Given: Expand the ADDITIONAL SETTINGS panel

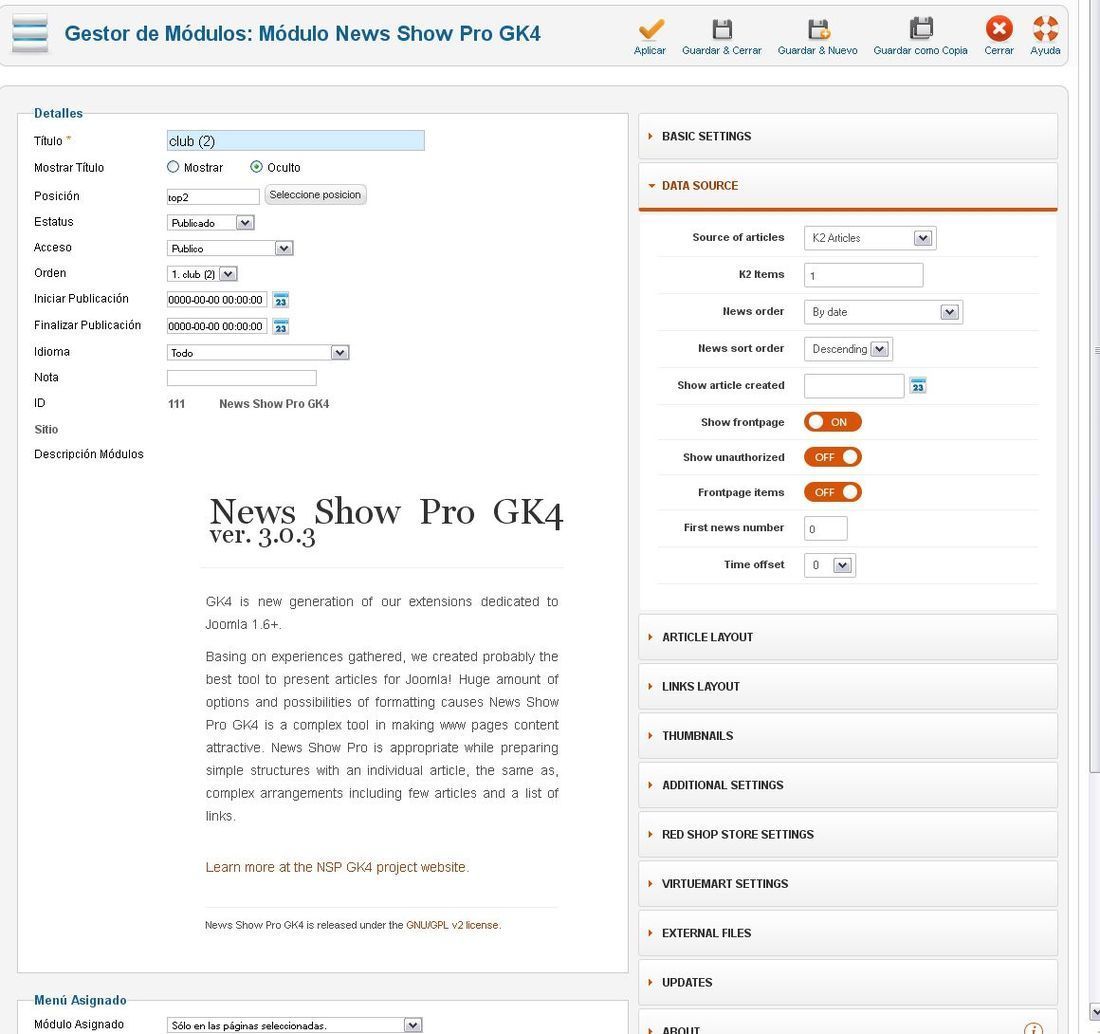Looking at the screenshot, I should 847,785.
